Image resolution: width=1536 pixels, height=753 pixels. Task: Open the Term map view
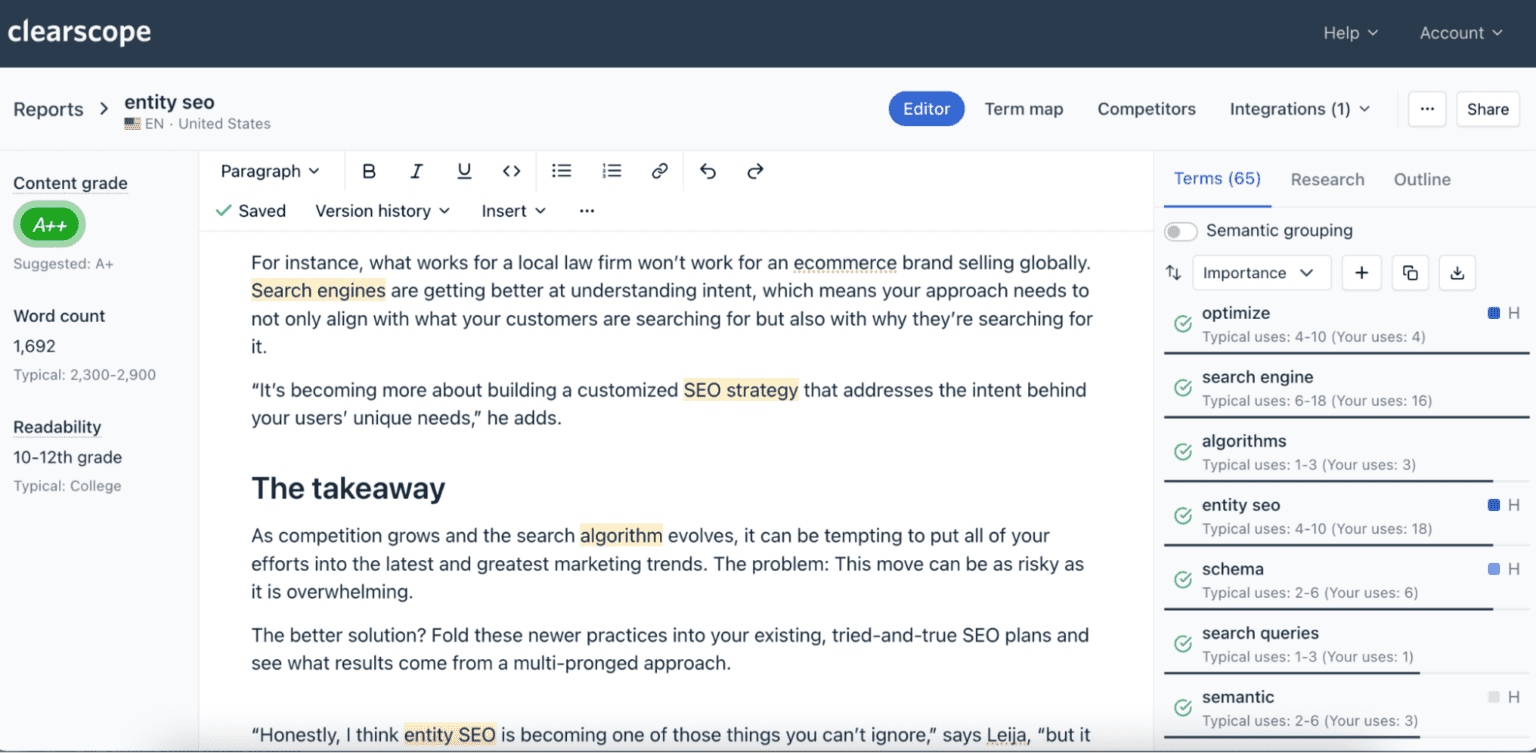coord(1024,109)
